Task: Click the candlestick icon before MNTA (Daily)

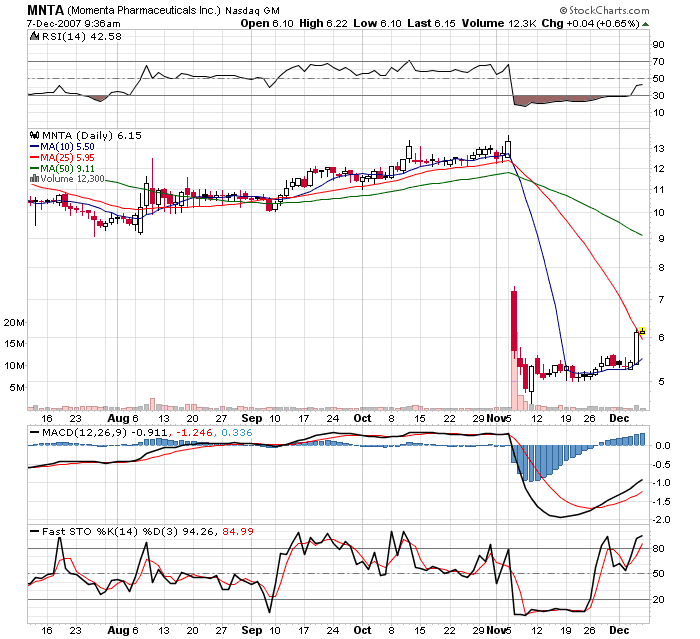Action: 34,135
